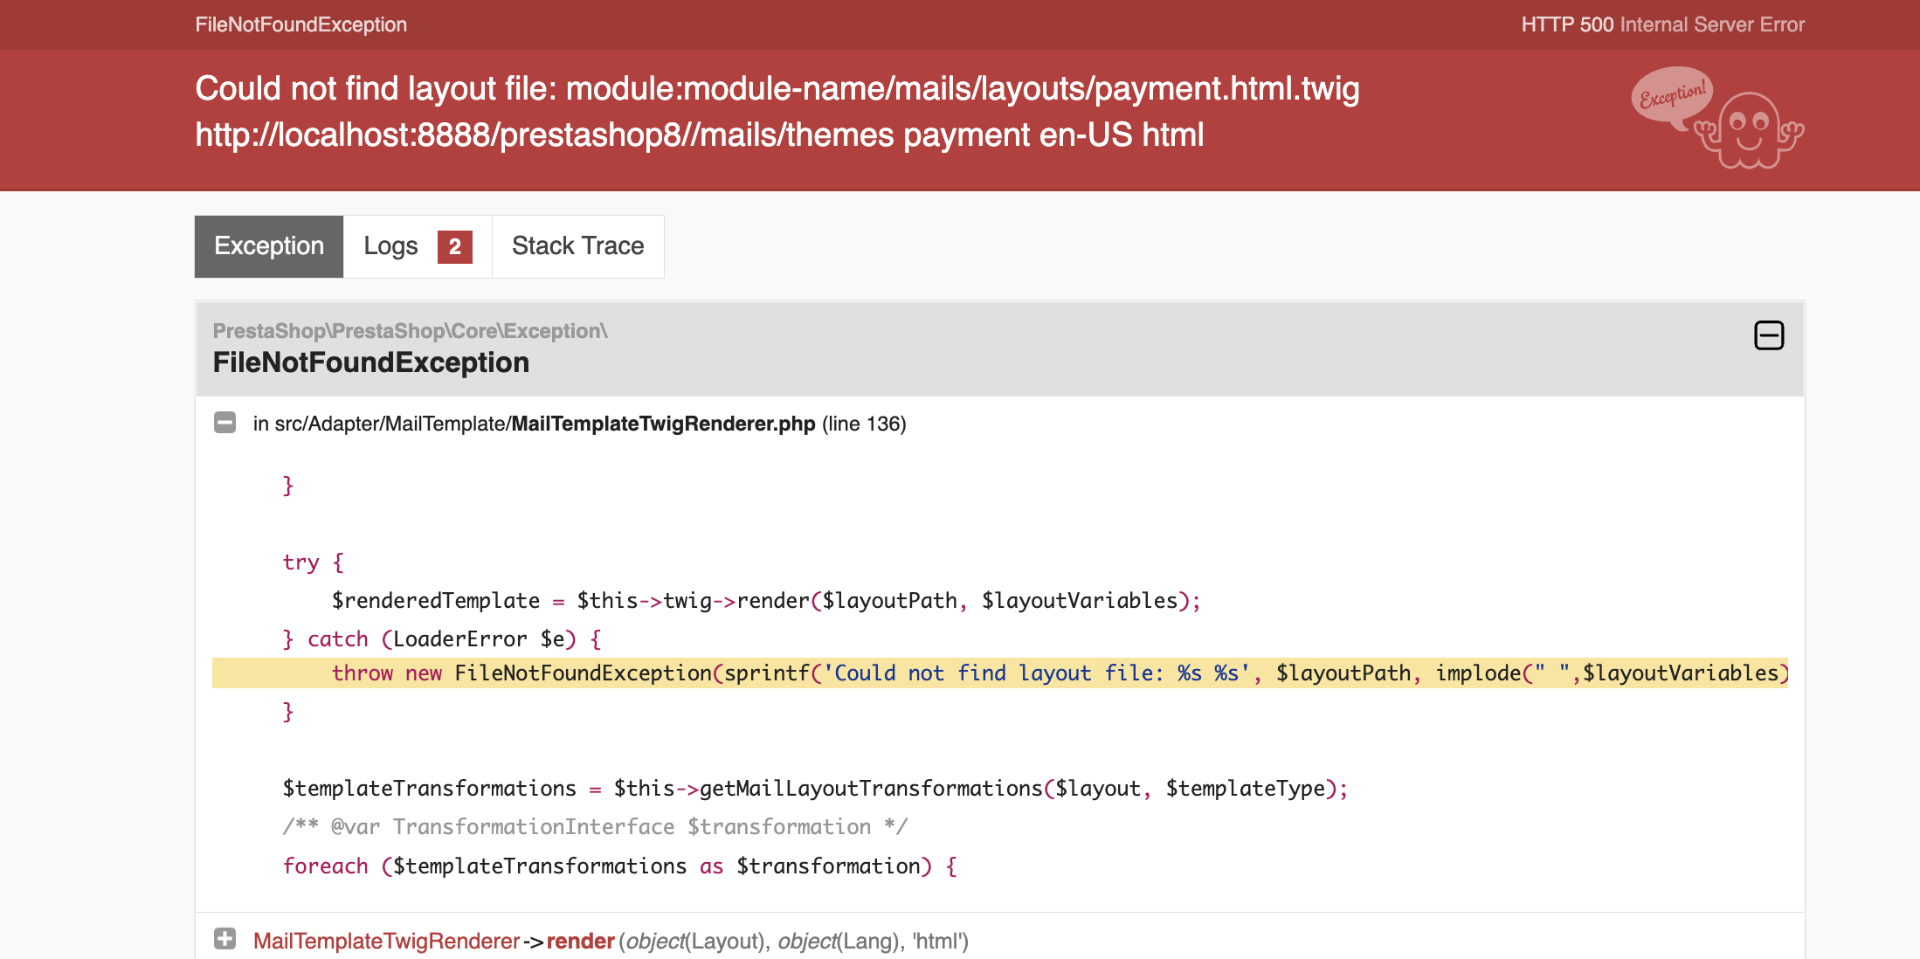Click the red Logs count badge

click(455, 246)
